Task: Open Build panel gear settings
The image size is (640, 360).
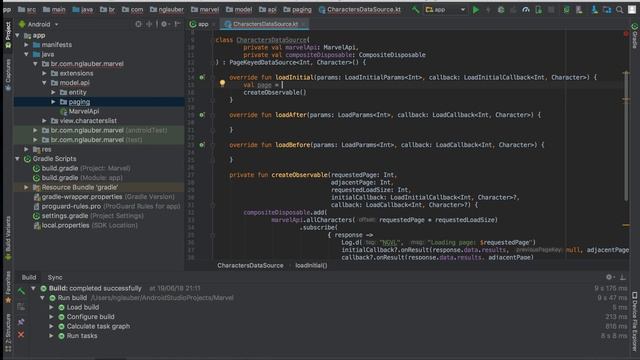Action: coord(609,277)
